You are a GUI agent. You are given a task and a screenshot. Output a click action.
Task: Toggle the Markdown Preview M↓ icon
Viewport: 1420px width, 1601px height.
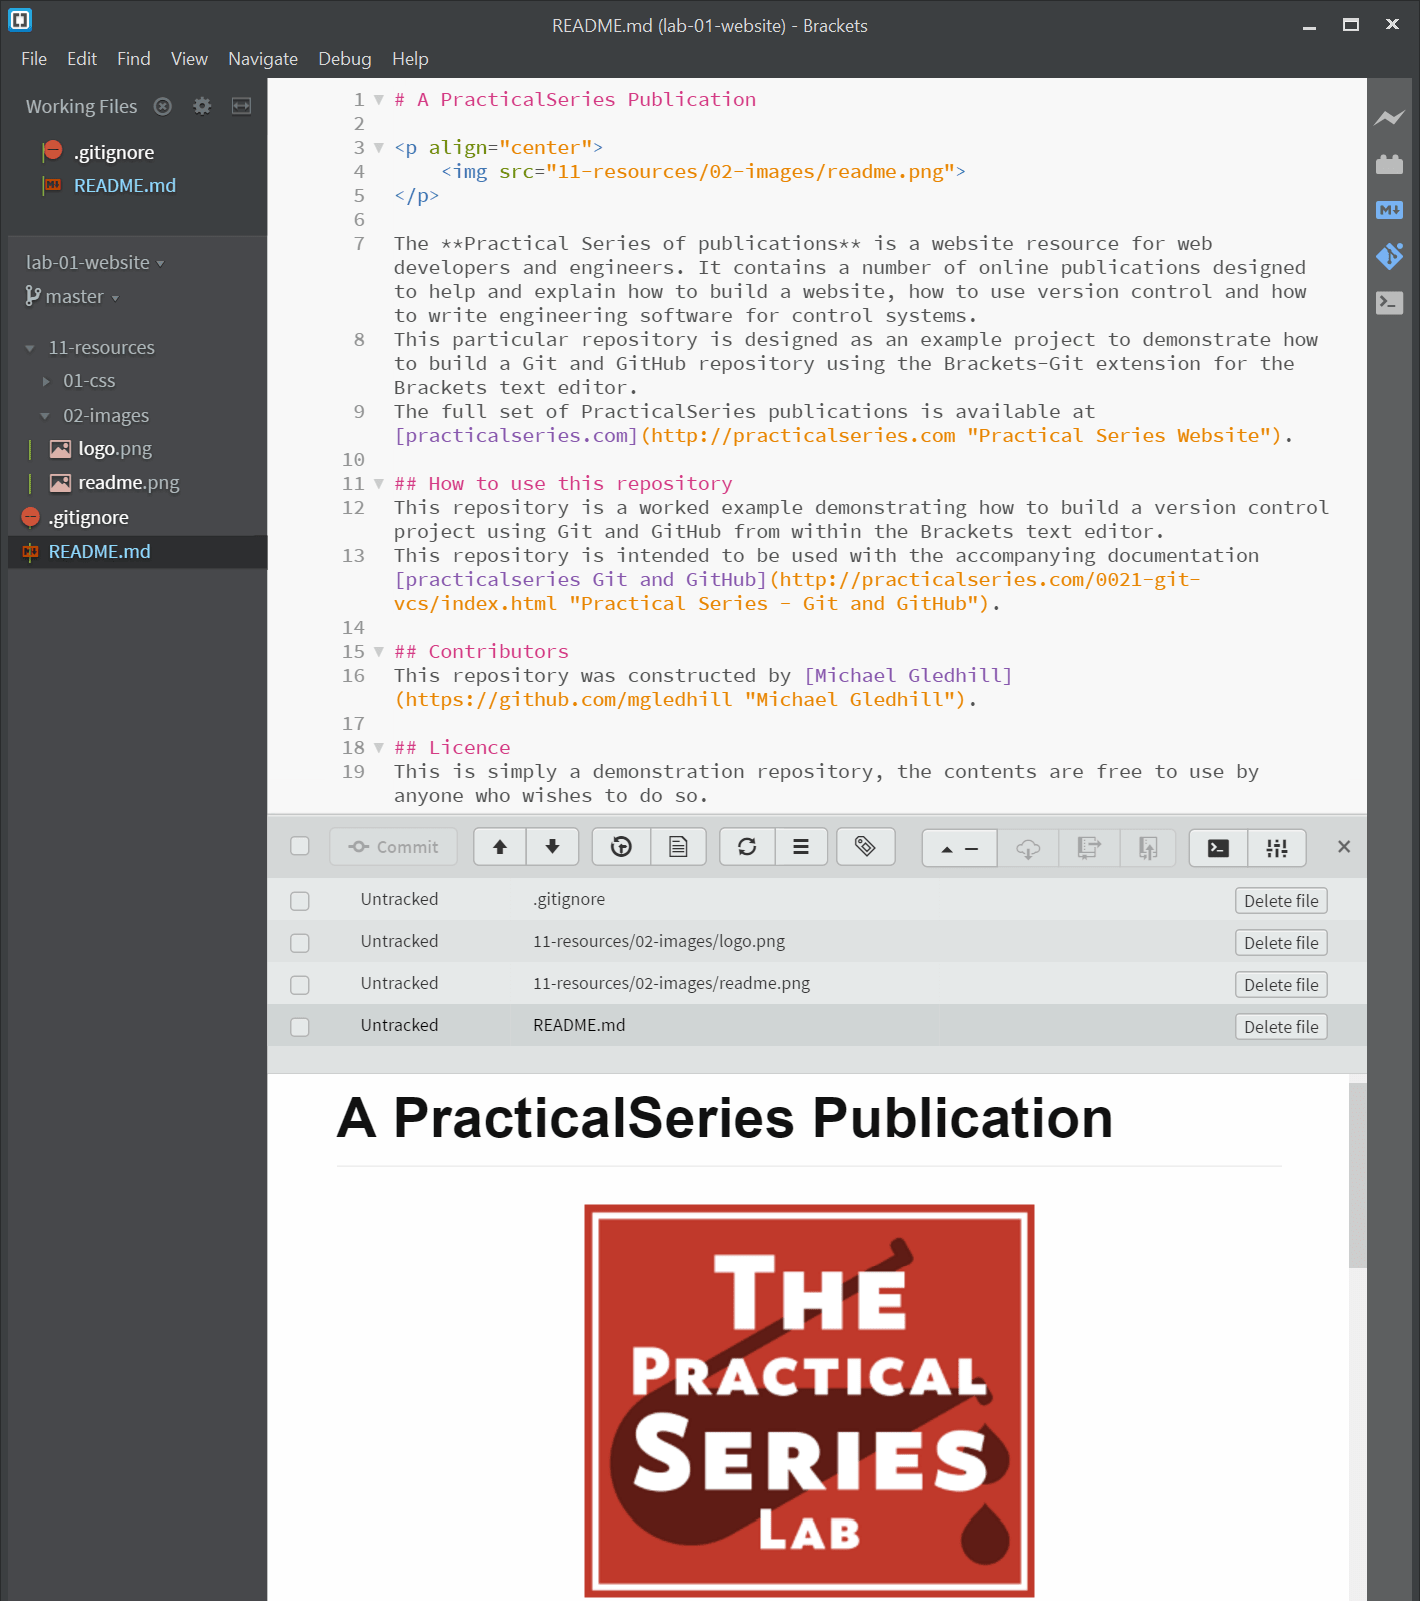1389,210
